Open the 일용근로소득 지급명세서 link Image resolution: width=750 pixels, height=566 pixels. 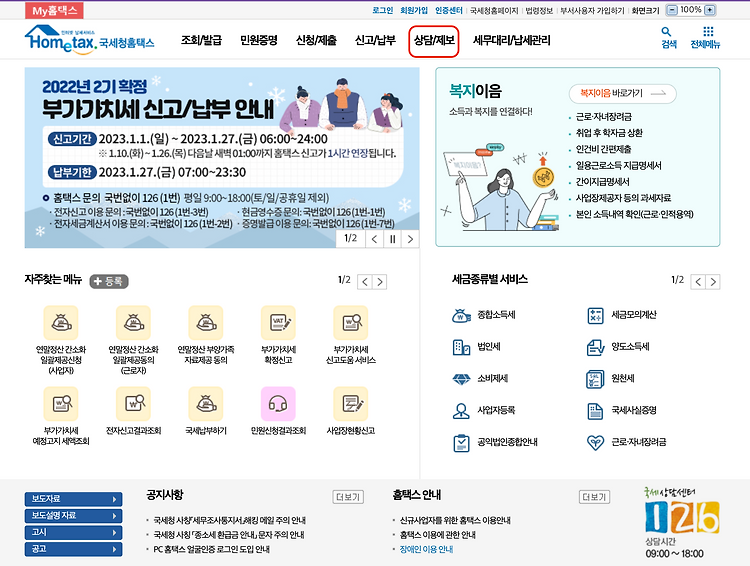coord(618,166)
